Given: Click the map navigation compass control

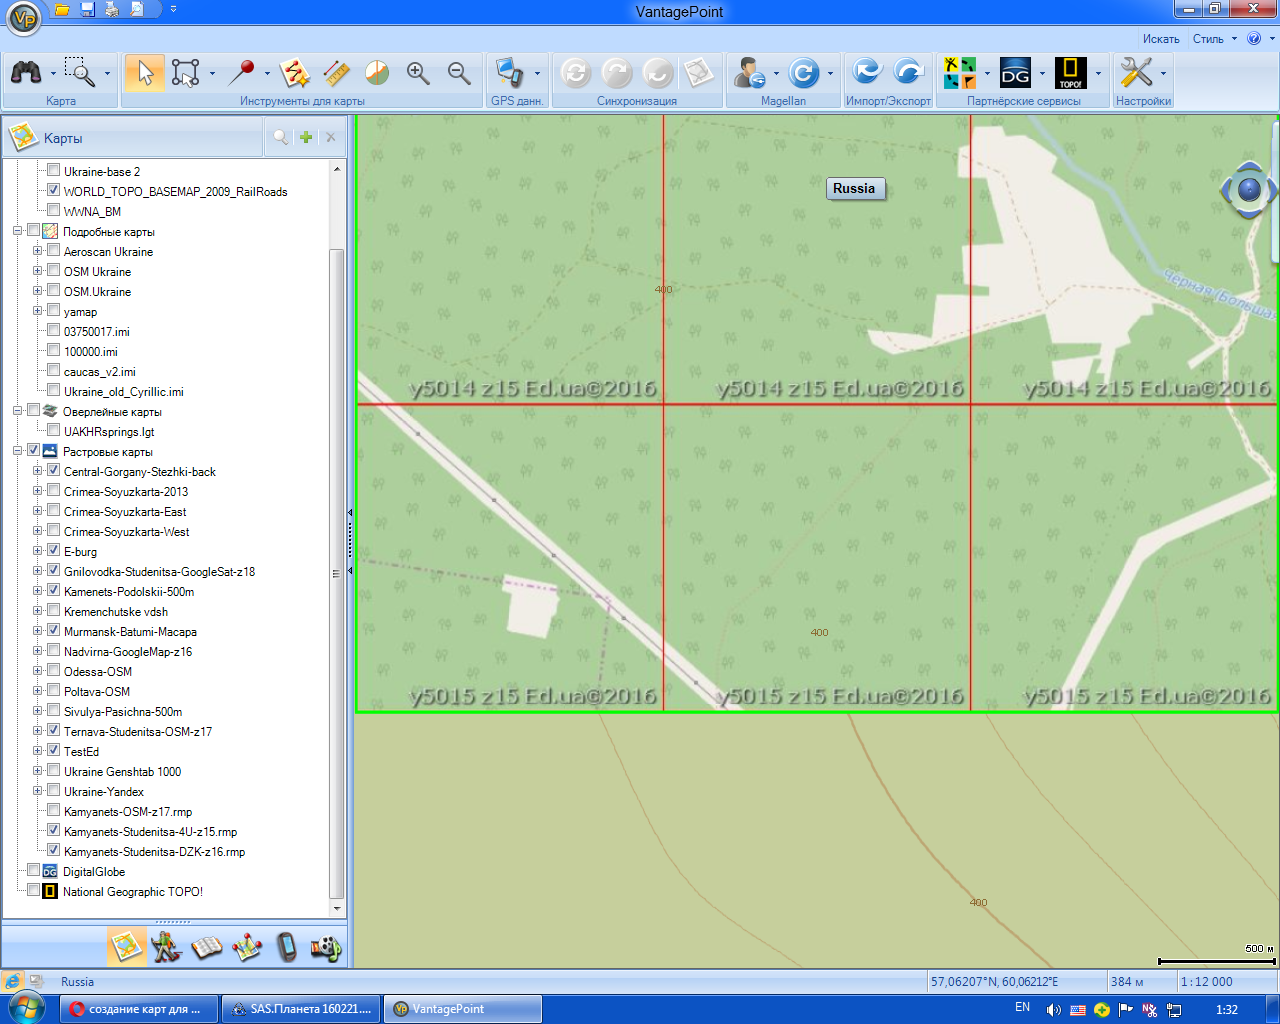Looking at the screenshot, I should click(1248, 189).
